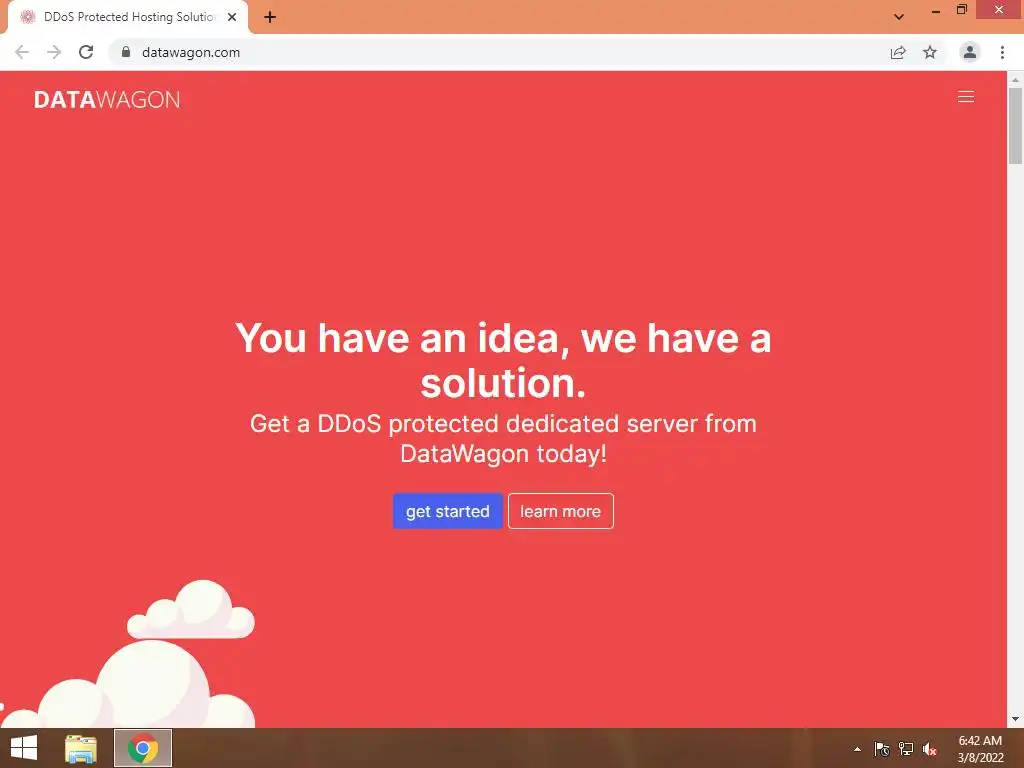Viewport: 1024px width, 768px height.
Task: Open File Explorer from taskbar
Action: (80, 748)
